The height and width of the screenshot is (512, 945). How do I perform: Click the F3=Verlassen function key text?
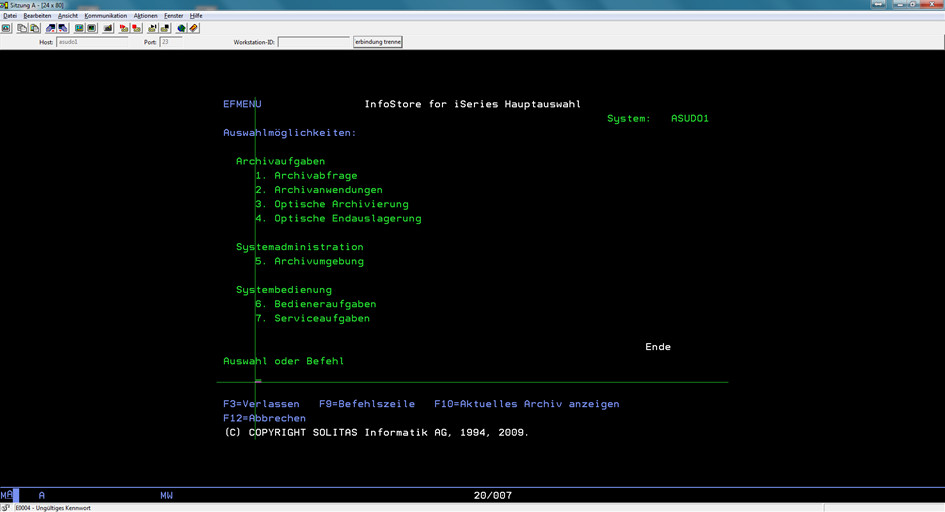pyautogui.click(x=261, y=404)
